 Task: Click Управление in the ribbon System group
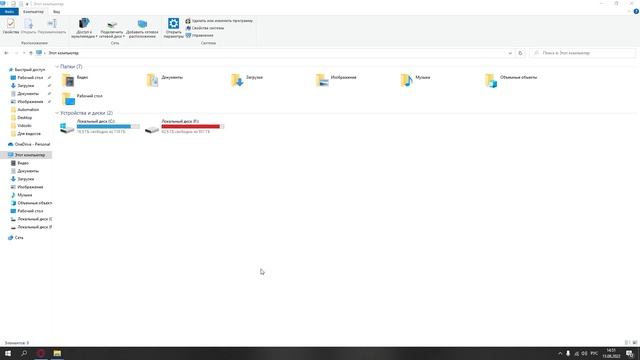point(199,36)
